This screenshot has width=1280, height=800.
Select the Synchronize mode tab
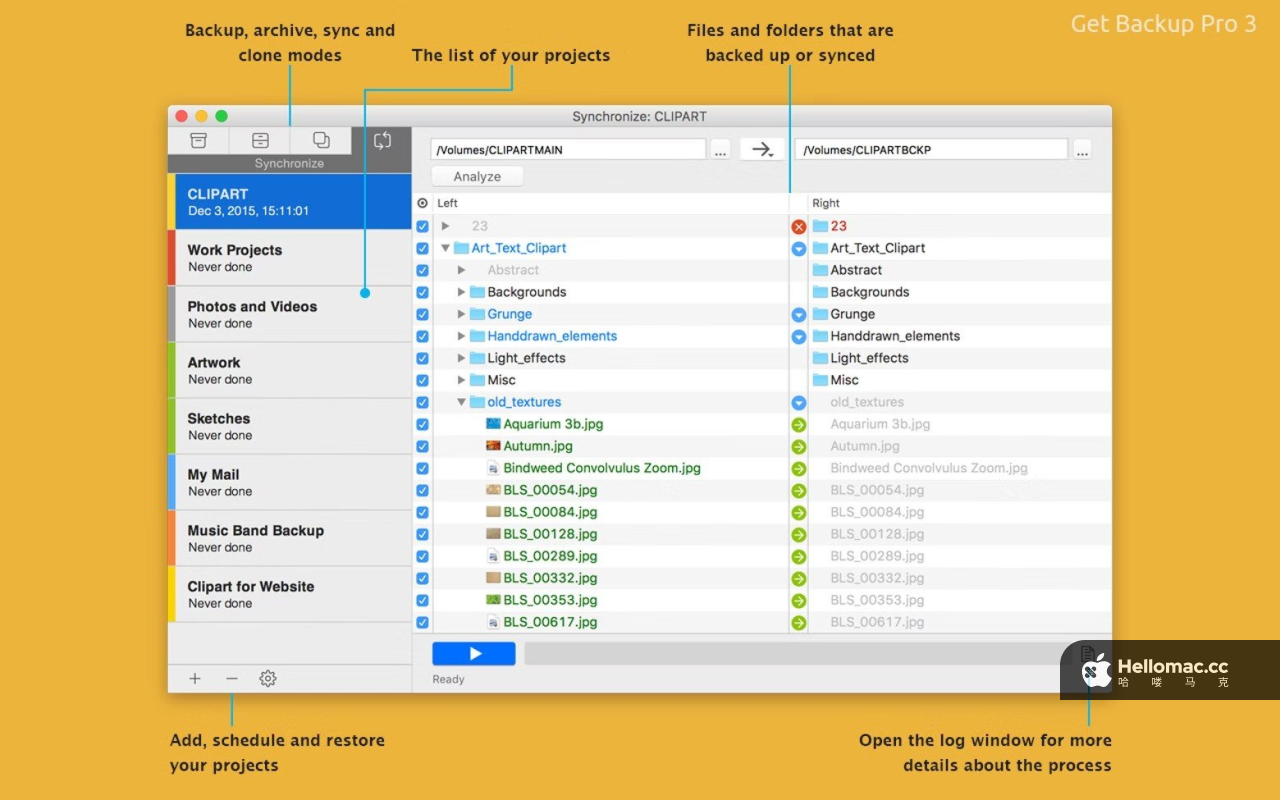pos(382,141)
